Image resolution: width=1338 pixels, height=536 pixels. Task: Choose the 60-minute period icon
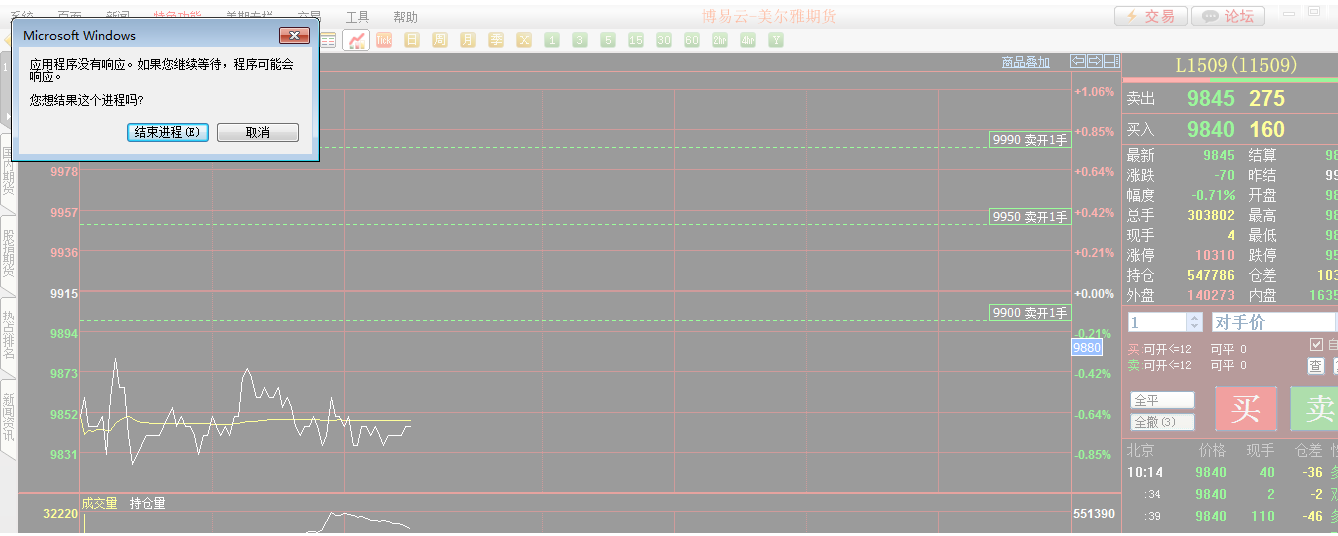click(x=692, y=40)
